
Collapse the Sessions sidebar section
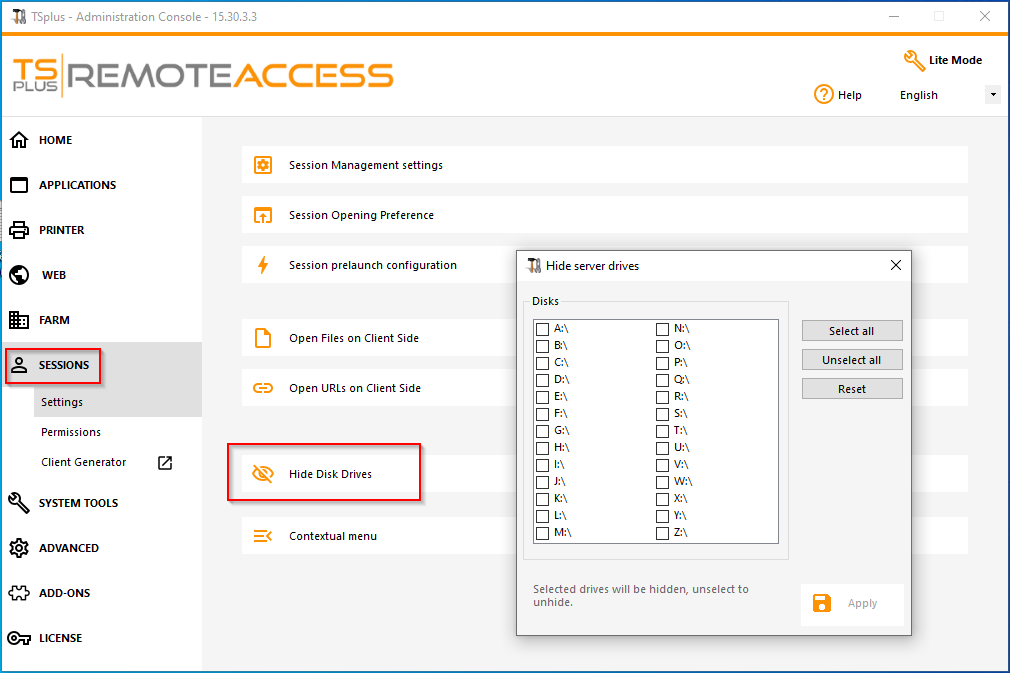(x=64, y=365)
